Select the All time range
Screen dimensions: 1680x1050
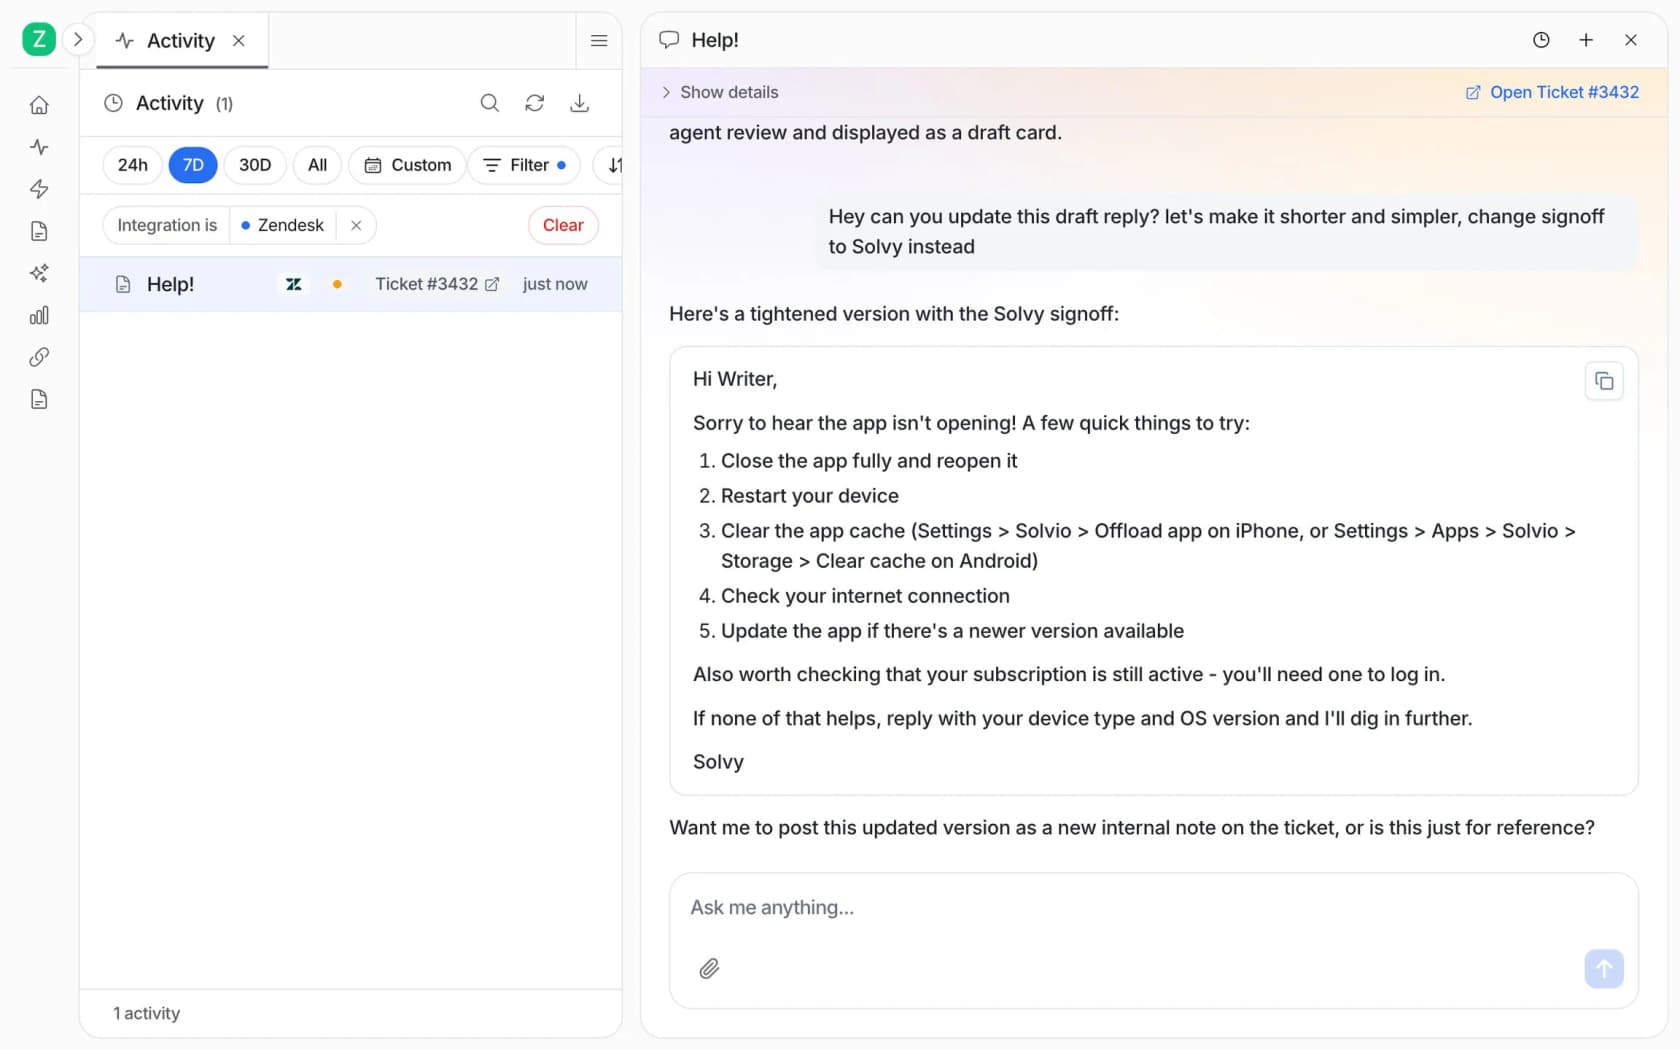coord(317,165)
